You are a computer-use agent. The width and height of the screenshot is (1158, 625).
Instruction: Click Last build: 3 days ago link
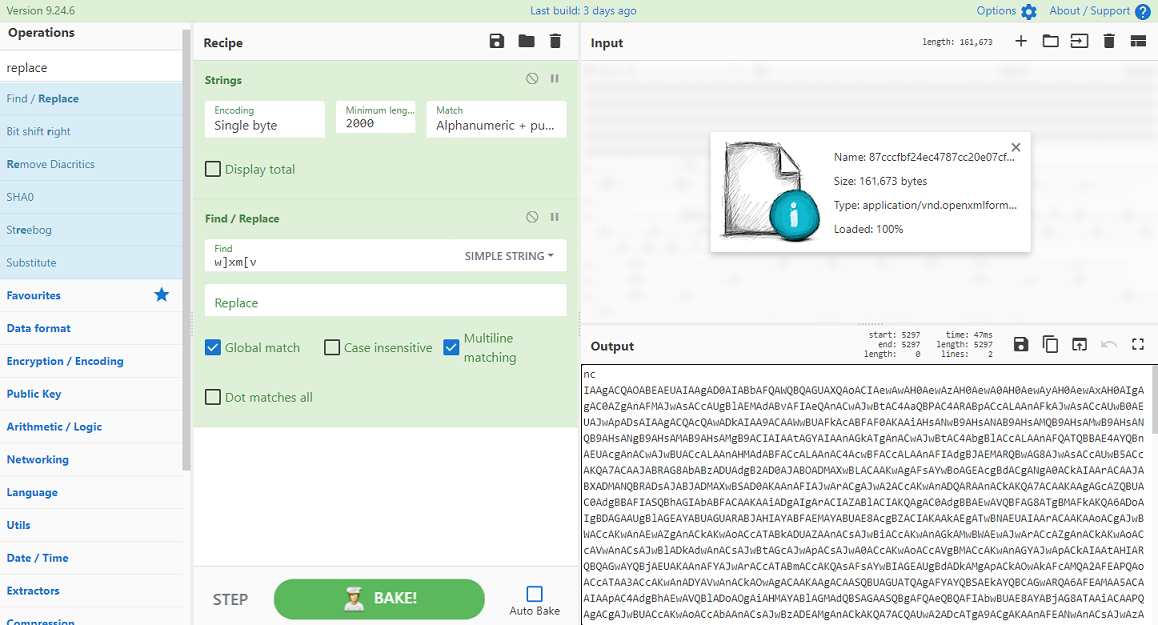tap(583, 10)
